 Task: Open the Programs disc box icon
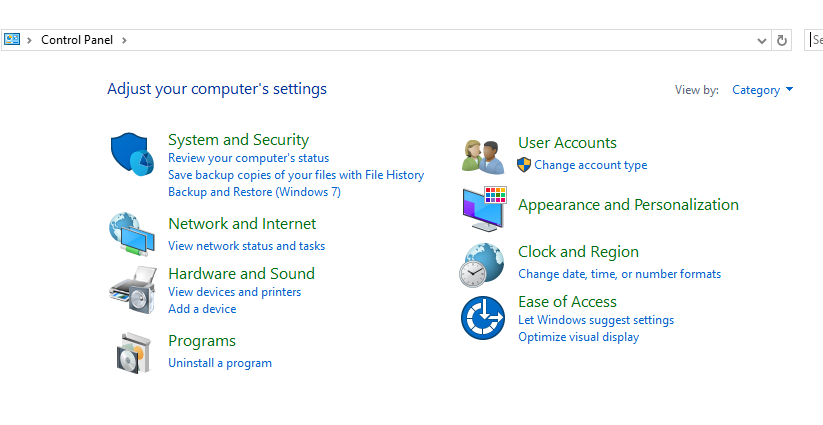[x=131, y=352]
